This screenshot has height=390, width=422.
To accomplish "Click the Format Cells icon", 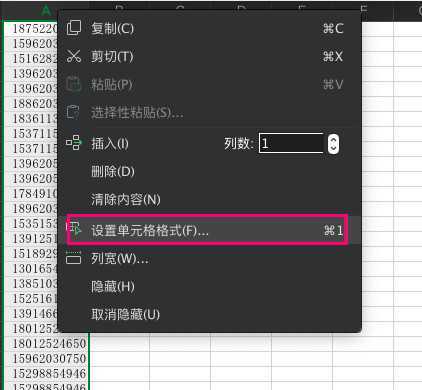I will (74, 229).
